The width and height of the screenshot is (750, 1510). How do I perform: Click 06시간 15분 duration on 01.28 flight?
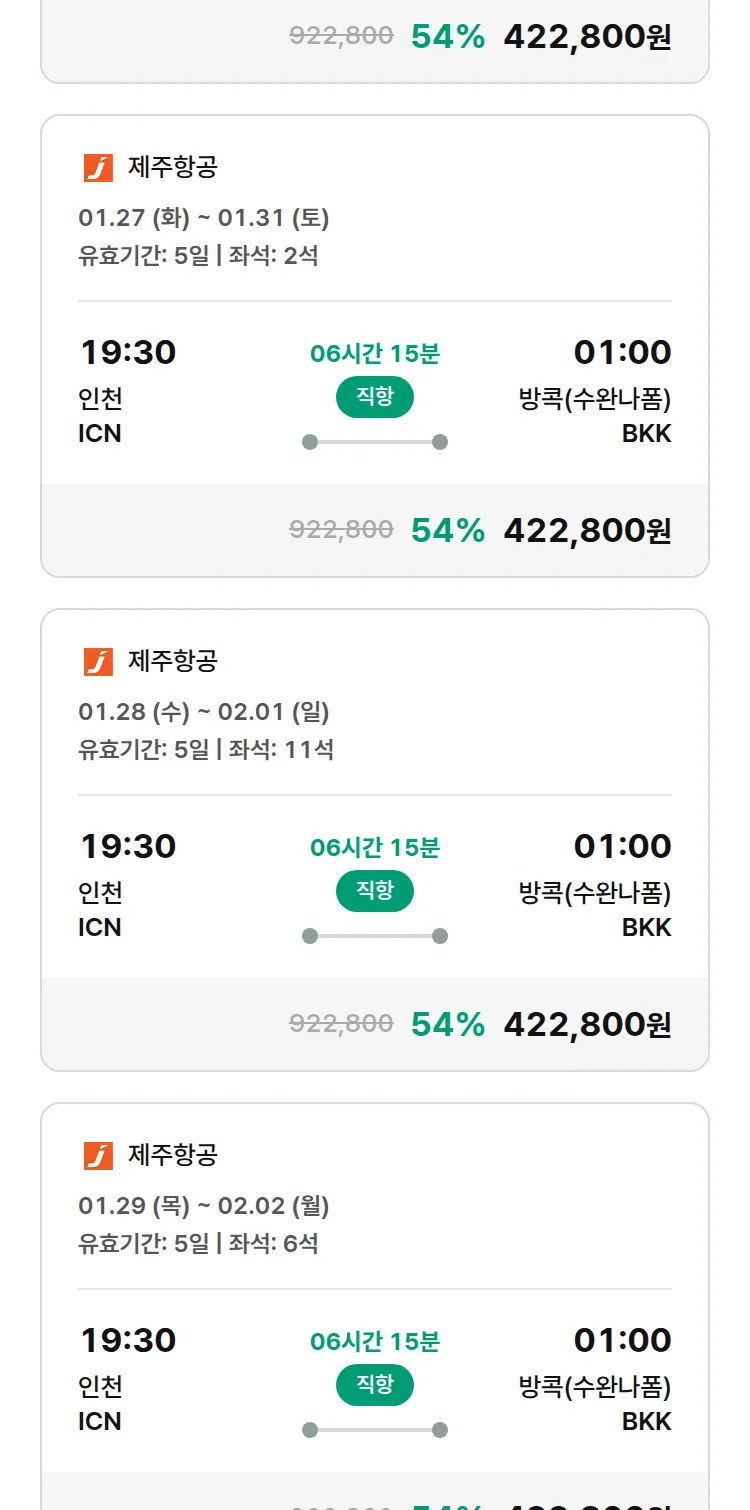pos(374,848)
